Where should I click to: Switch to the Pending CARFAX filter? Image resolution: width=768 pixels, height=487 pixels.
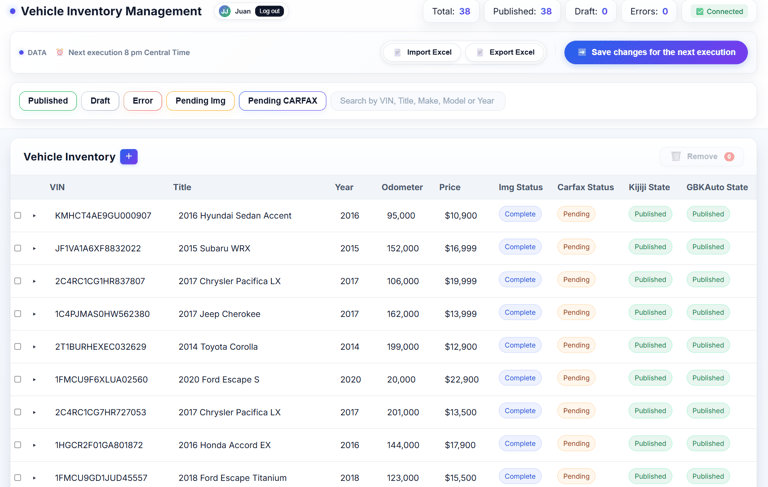point(282,101)
